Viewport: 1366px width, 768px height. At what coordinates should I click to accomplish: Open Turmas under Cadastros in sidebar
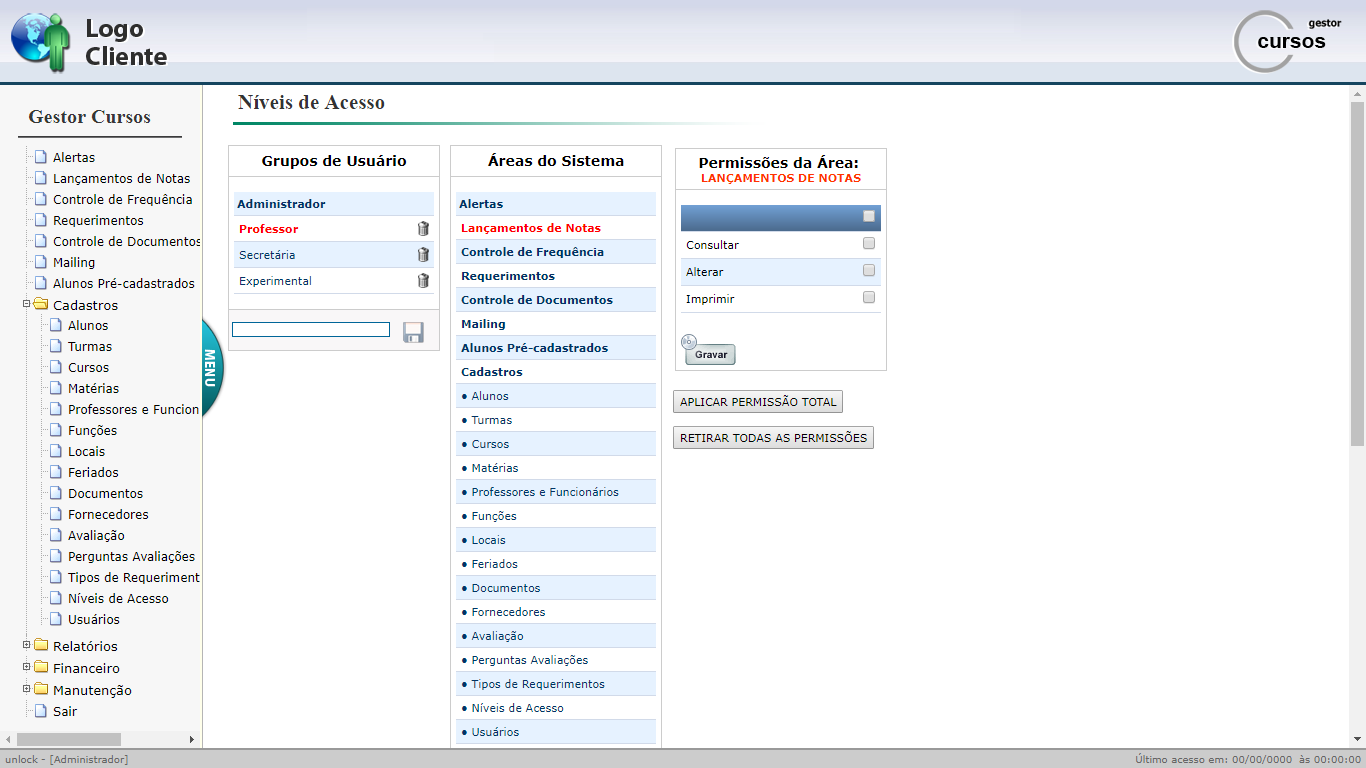coord(90,346)
